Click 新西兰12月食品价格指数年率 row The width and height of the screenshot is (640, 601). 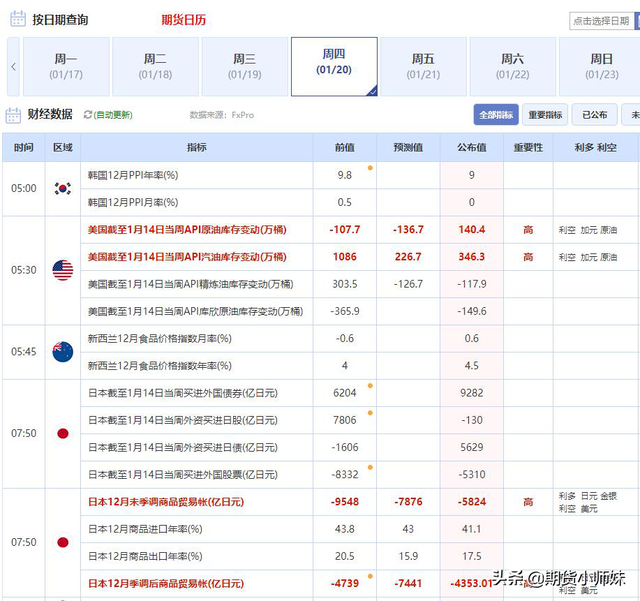click(359, 366)
